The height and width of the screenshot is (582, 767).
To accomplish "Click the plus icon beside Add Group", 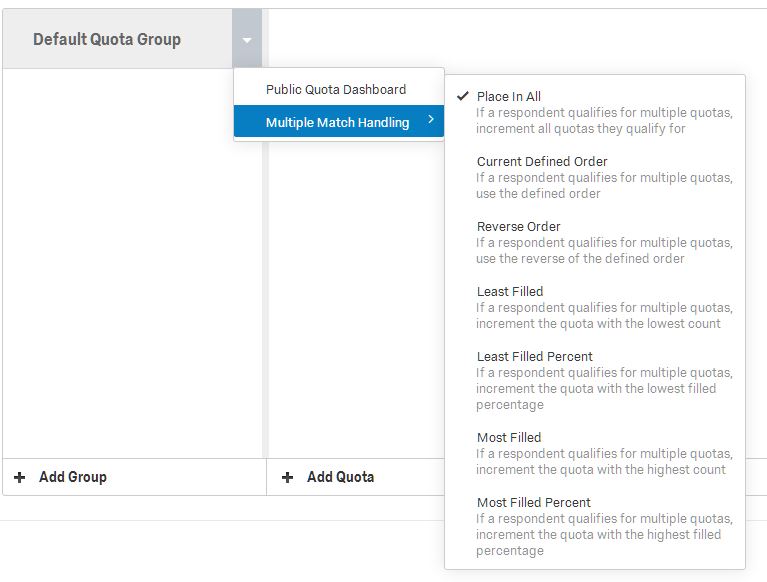I will pyautogui.click(x=20, y=477).
